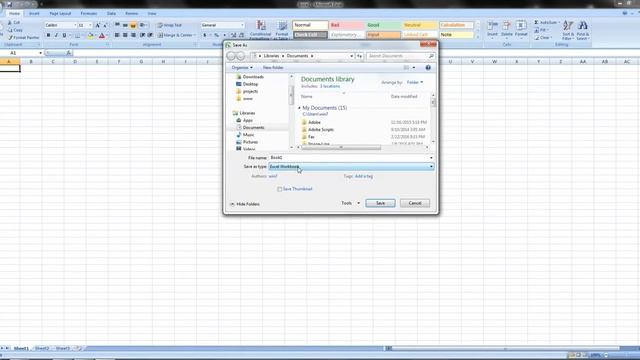This screenshot has width=640, height=360.
Task: Click the Delete cells icon
Action: (507, 26)
